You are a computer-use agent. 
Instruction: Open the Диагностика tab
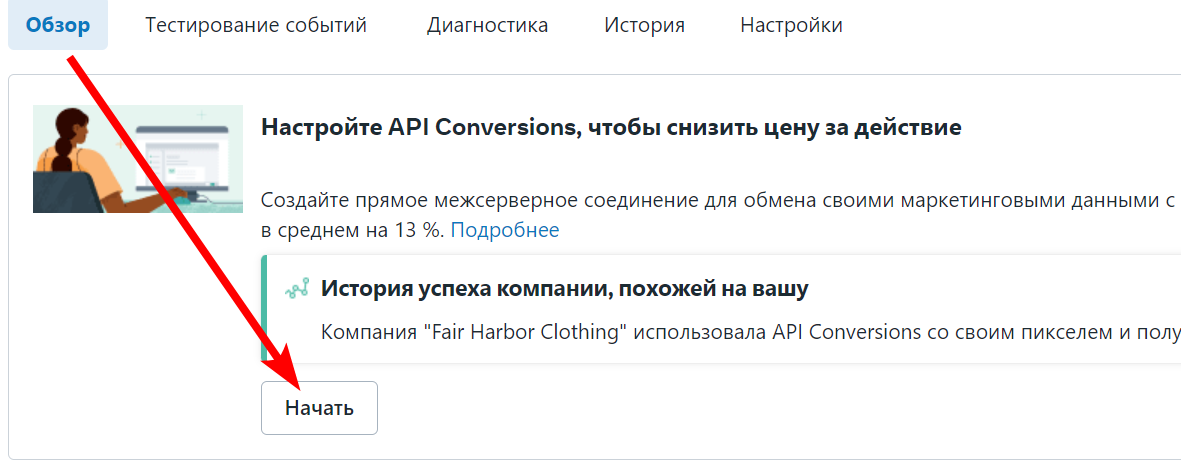487,25
